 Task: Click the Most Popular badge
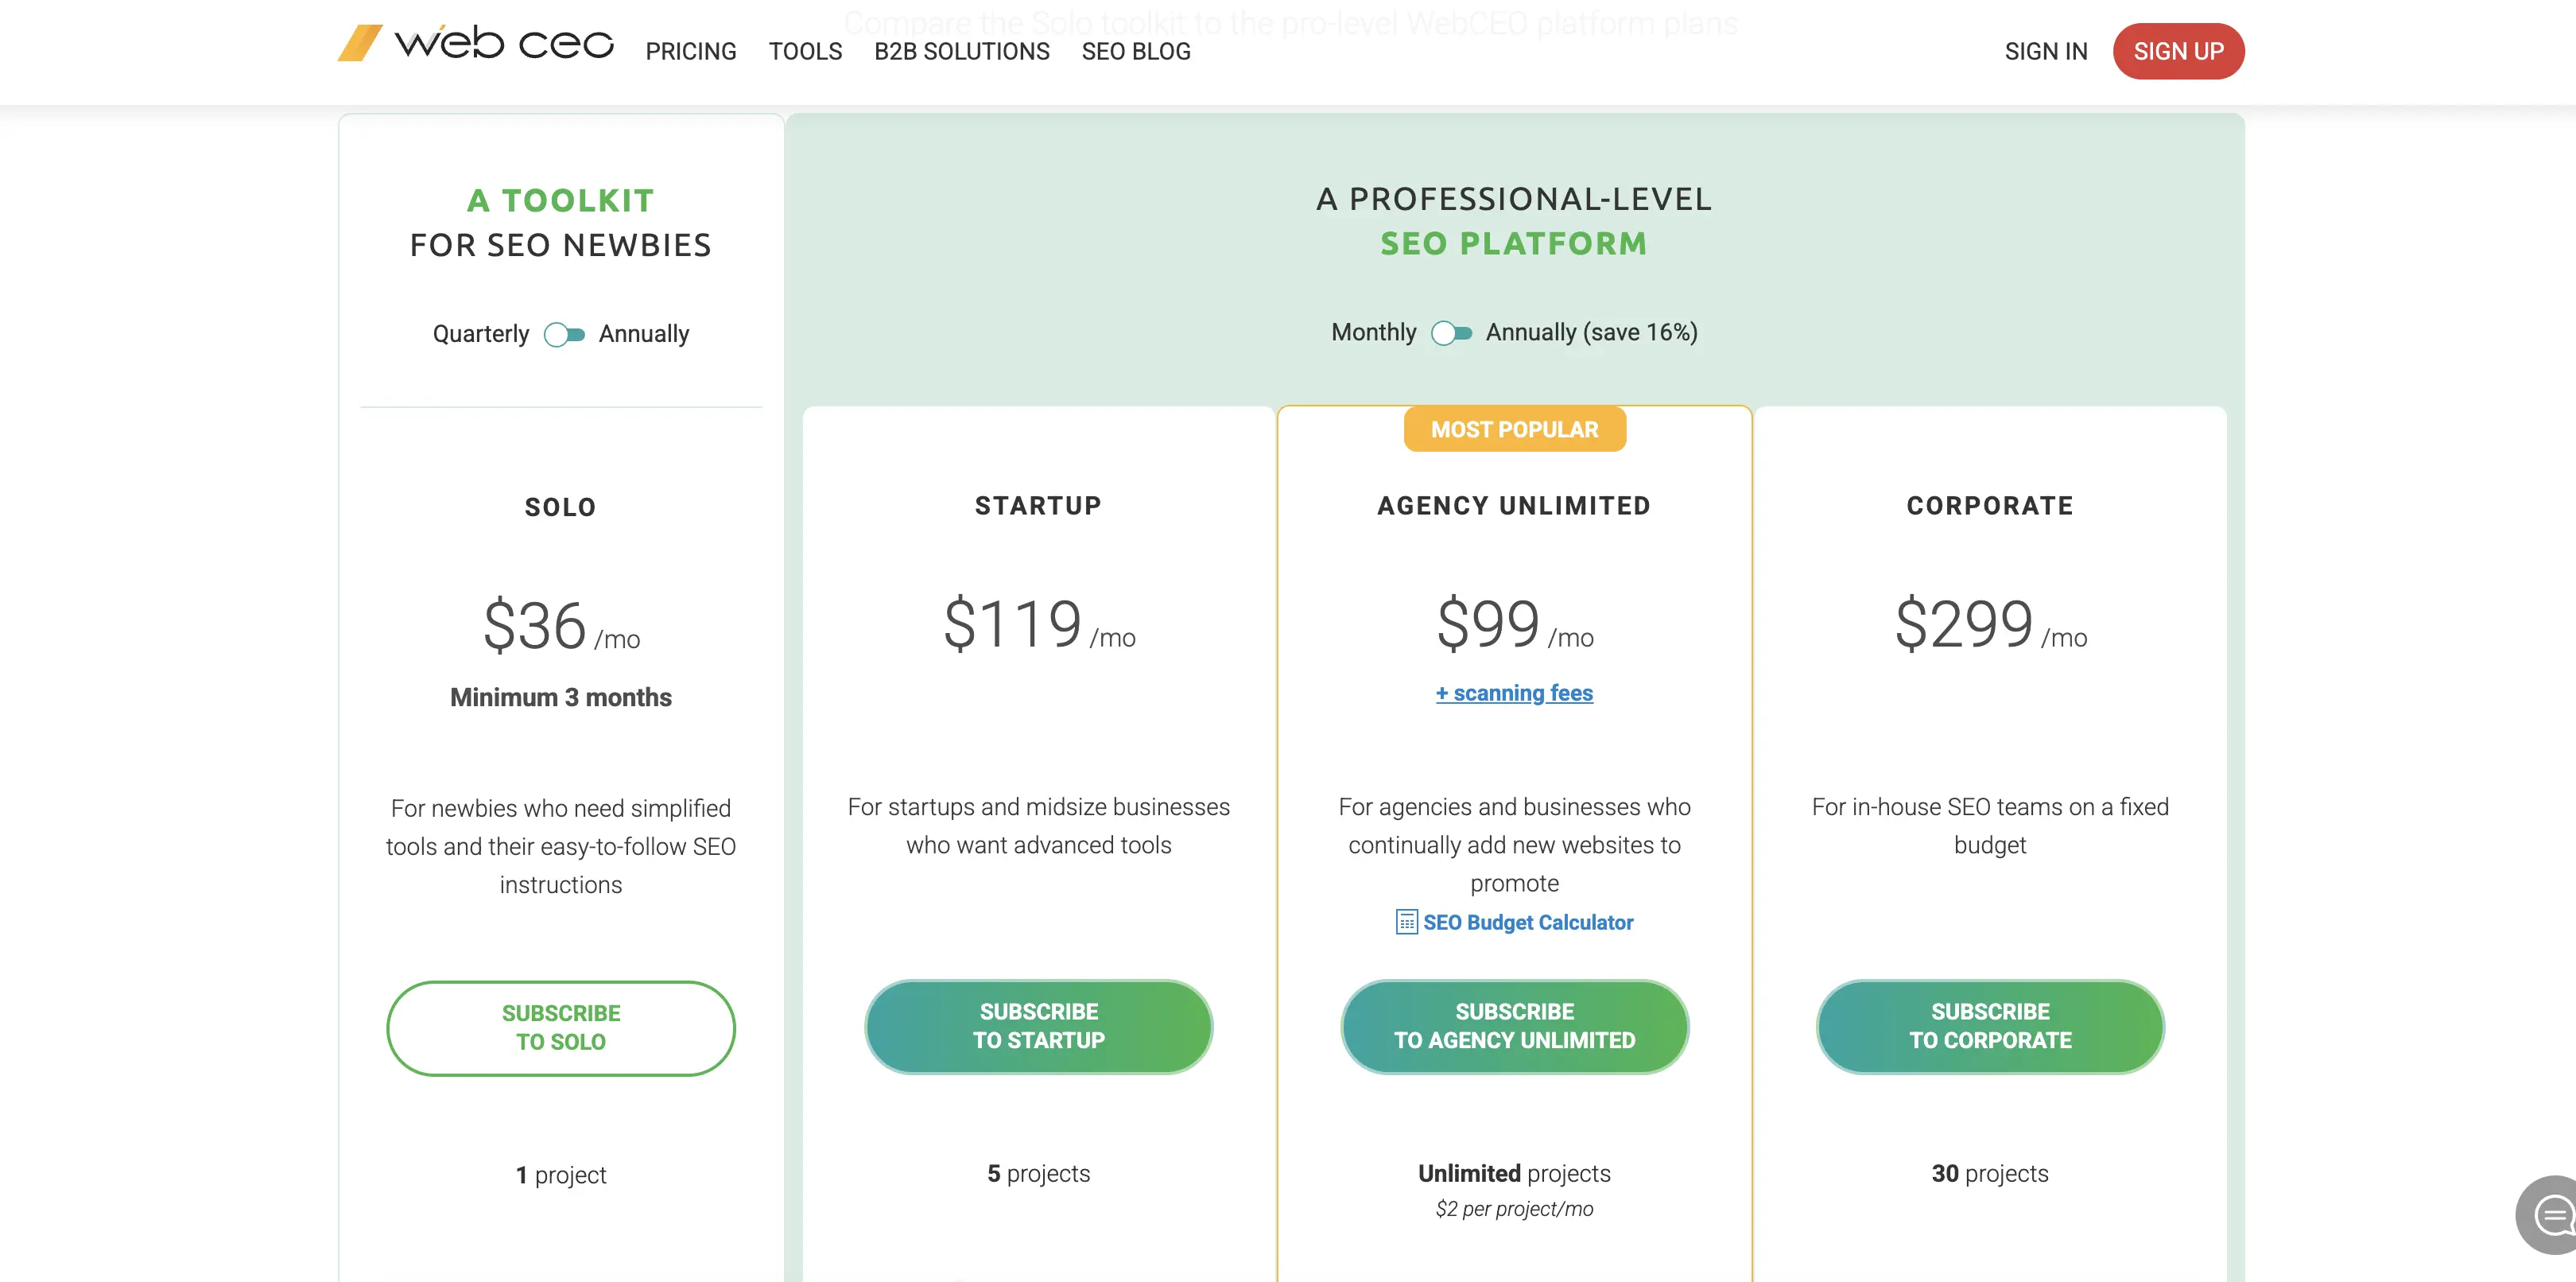tap(1514, 429)
